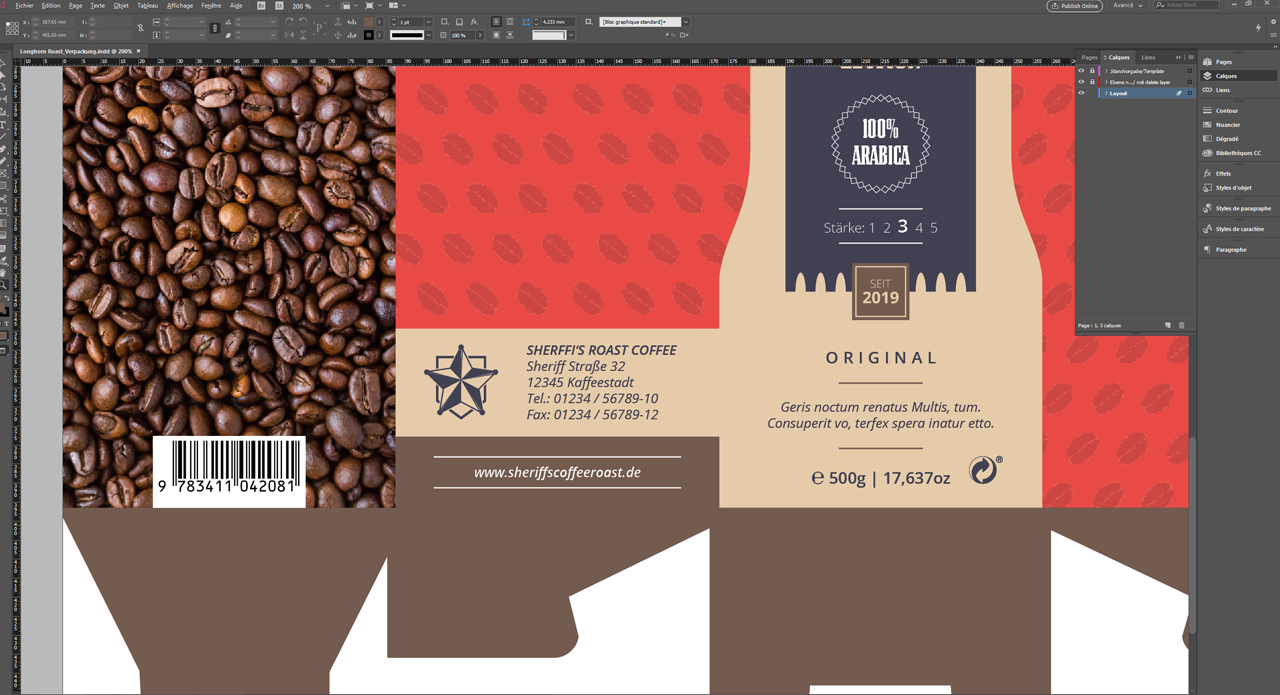Click the Y position field
Viewport: 1280px width, 695px height.
coord(56,35)
